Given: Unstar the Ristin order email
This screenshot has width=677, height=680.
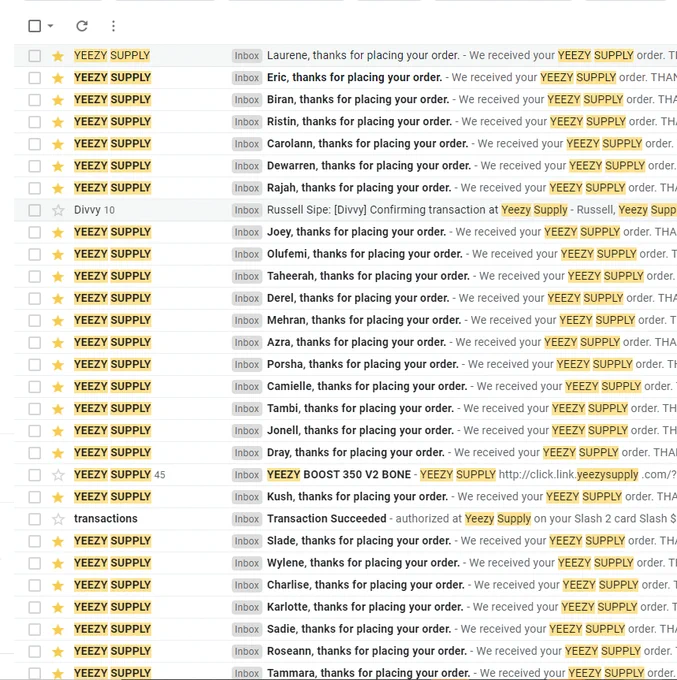Looking at the screenshot, I should [58, 122].
